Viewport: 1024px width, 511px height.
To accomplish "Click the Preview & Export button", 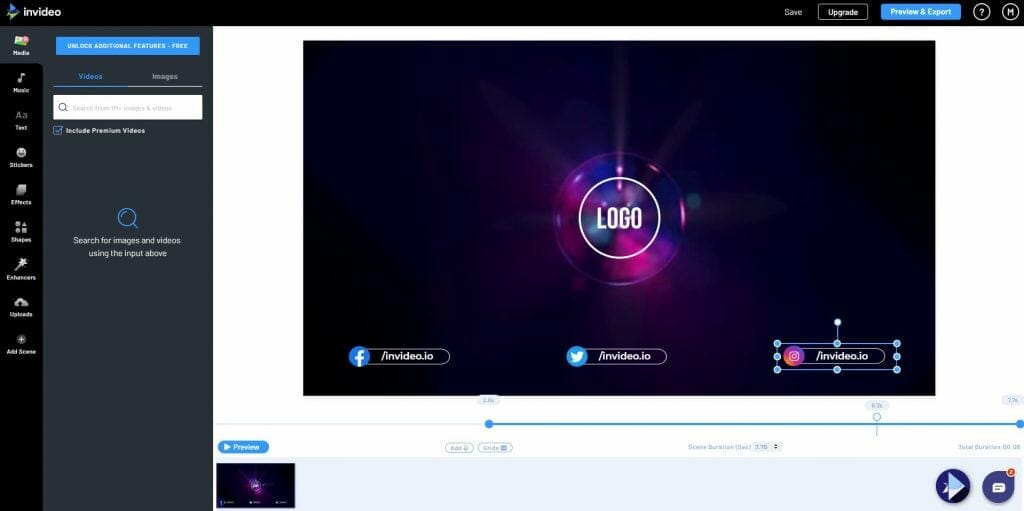I will coord(921,12).
